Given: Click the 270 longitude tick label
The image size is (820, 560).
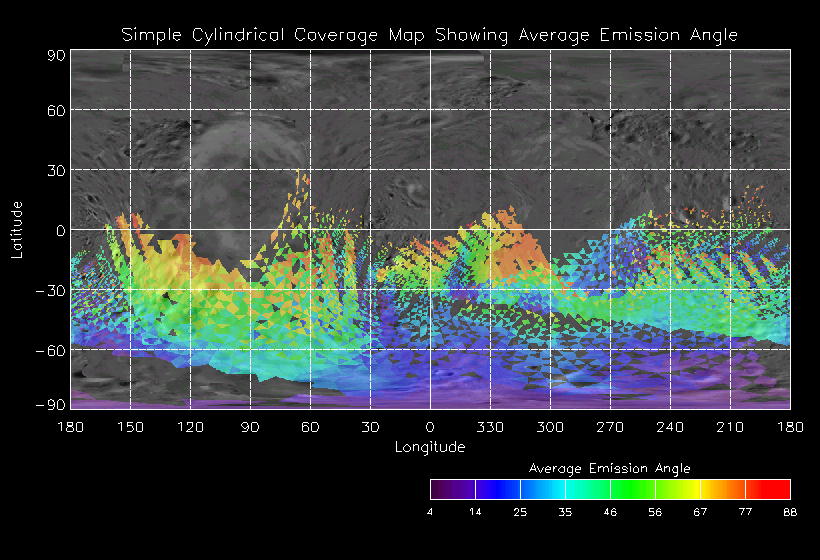Looking at the screenshot, I should 610,427.
